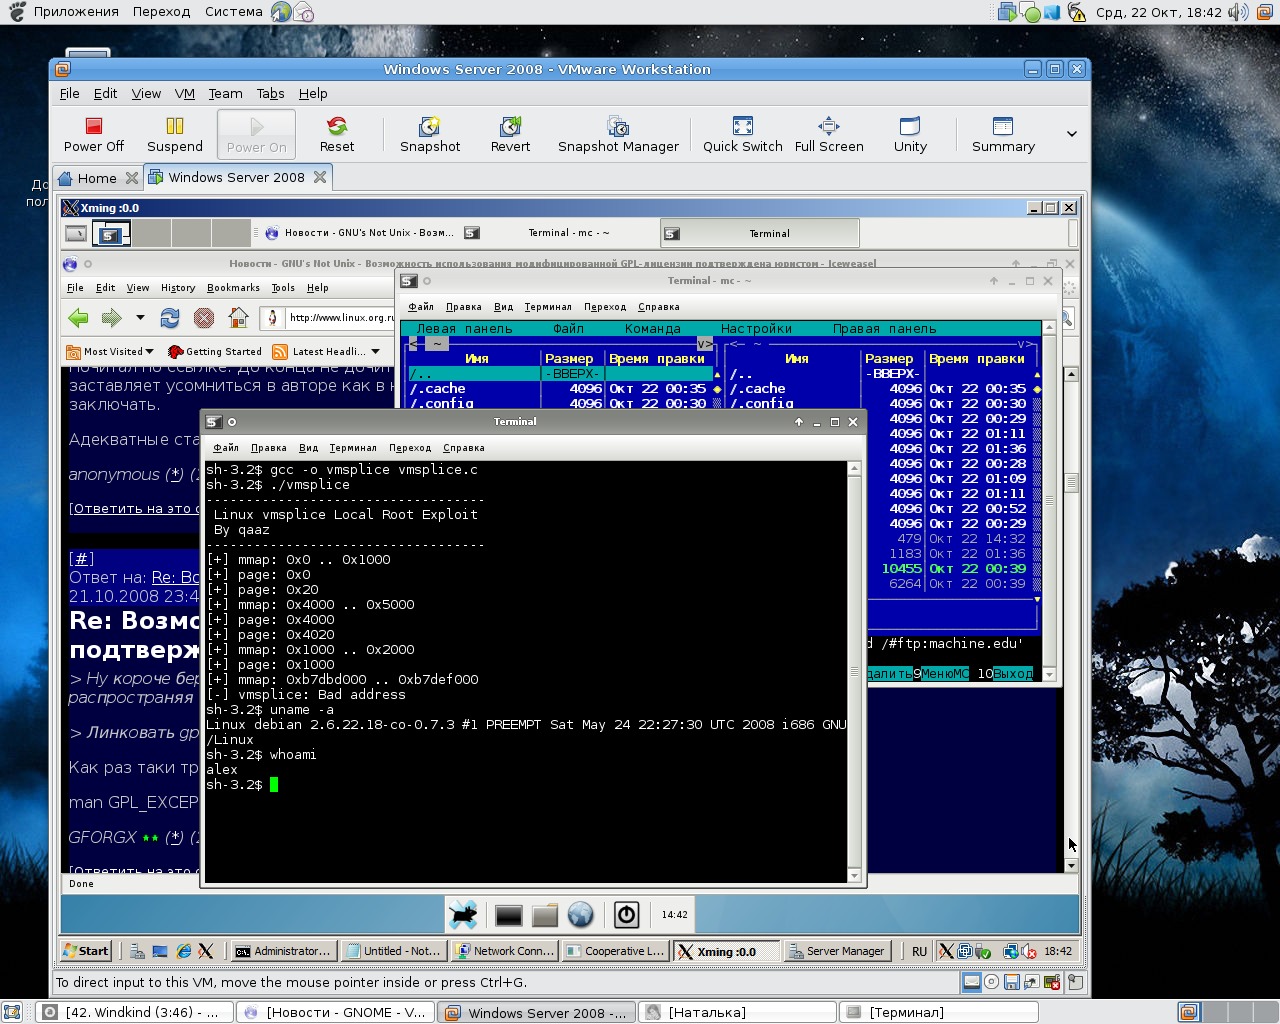Screen dimensions: 1280x1024
Task: Click the power/logout icon in Xfce panel
Action: [x=626, y=914]
